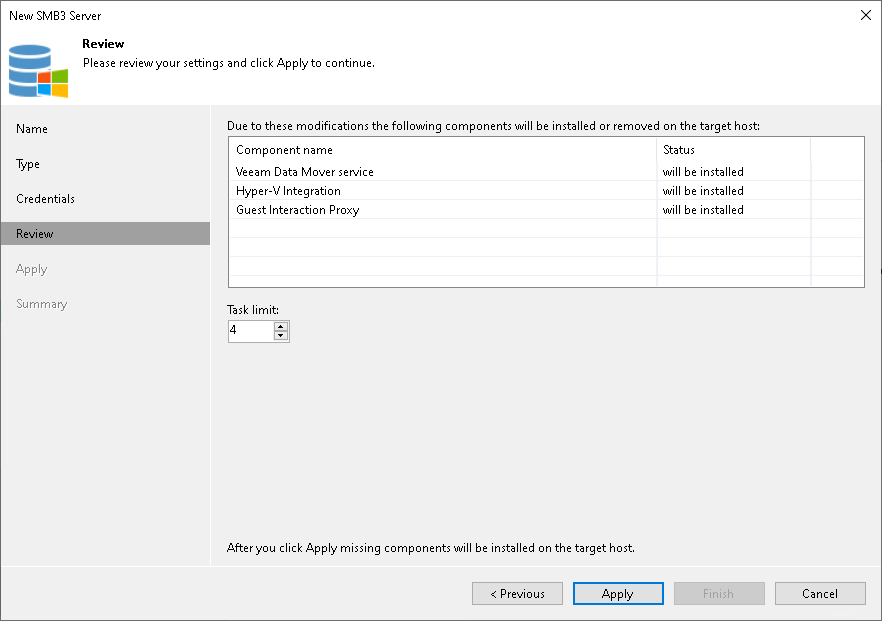The image size is (882, 621).
Task: Select the Veeam Data Mover service row
Action: tap(546, 172)
